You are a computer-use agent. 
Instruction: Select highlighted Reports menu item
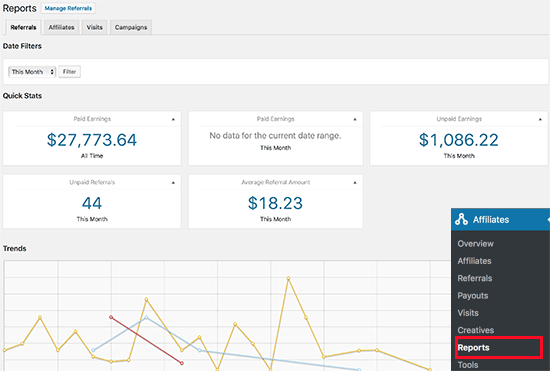(473, 348)
